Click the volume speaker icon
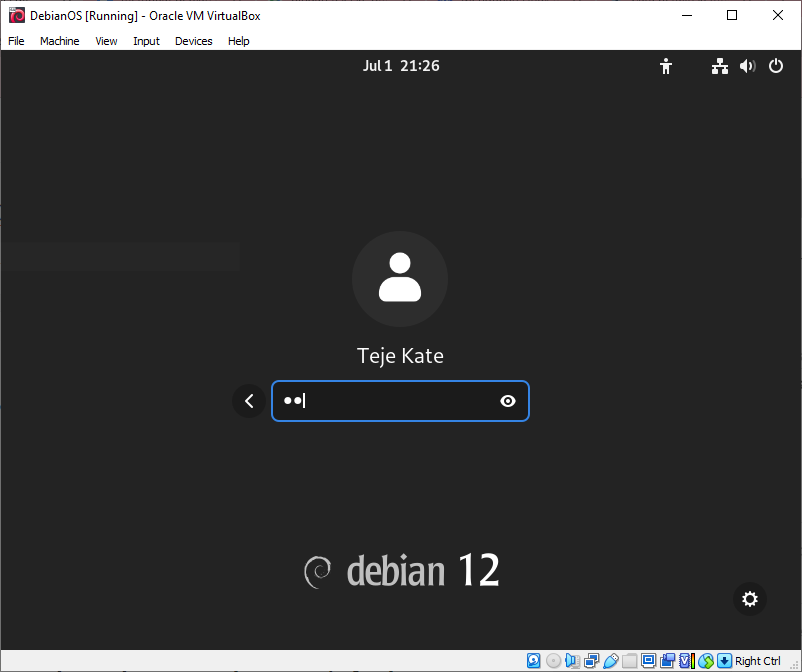Screen dimensions: 802x672 747,66
